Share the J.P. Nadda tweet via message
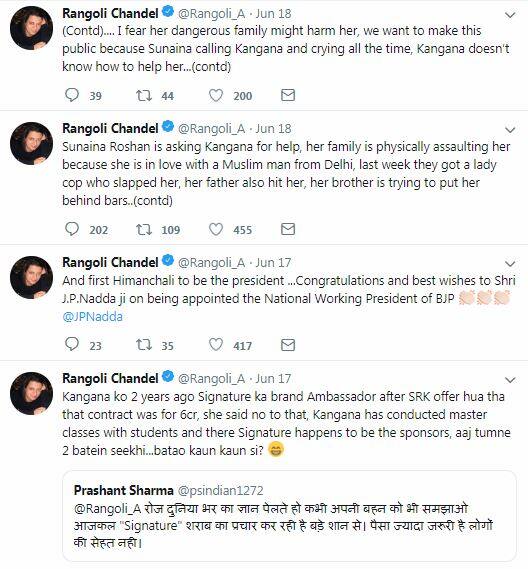 [288, 345]
